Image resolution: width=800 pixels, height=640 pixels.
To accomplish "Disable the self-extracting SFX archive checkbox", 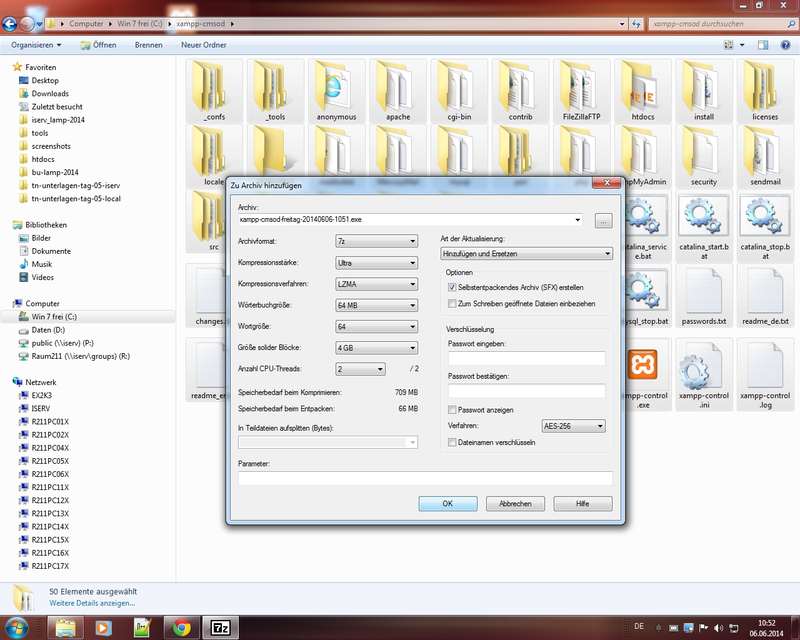I will pyautogui.click(x=453, y=287).
